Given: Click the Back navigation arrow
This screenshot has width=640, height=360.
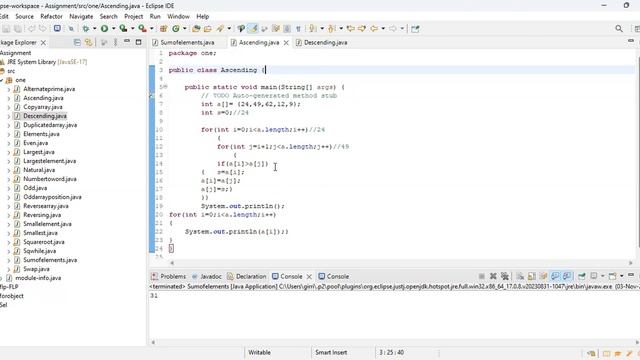Looking at the screenshot, I should [x=373, y=29].
